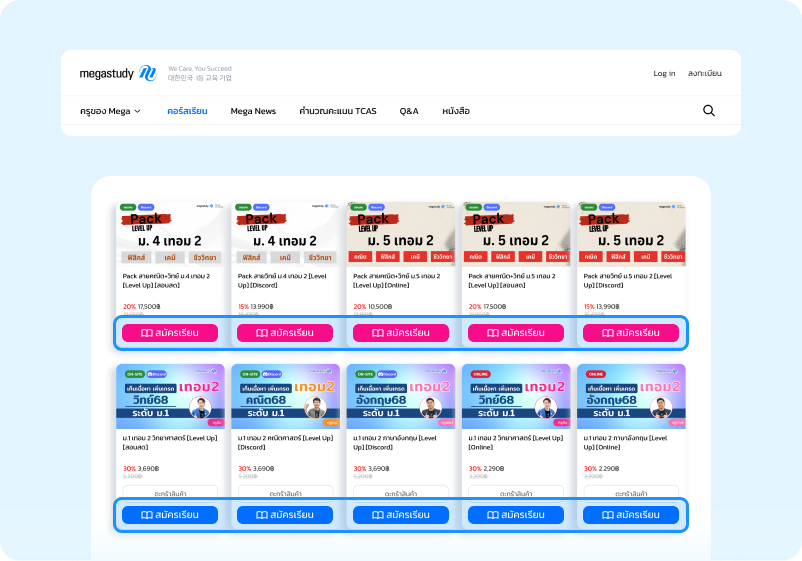The width and height of the screenshot is (802, 561).
Task: Open title Pack สายวิทย์ ม.4 เทอม 2 [Discord]
Action: (282, 281)
